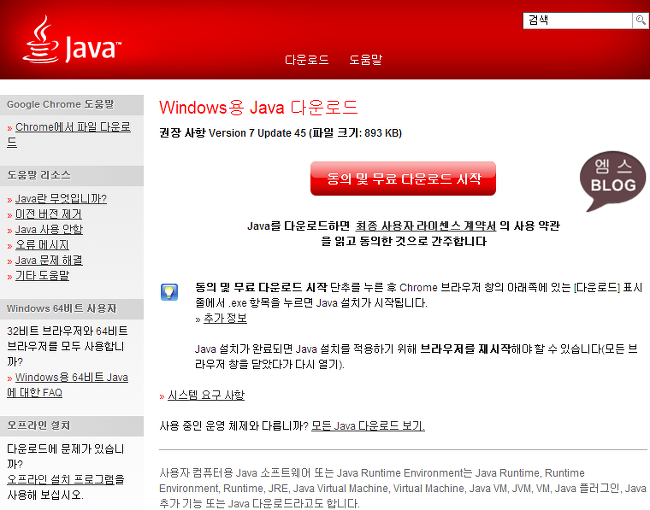Open Java 사용 안함 link
This screenshot has height=510, width=650.
49,229
